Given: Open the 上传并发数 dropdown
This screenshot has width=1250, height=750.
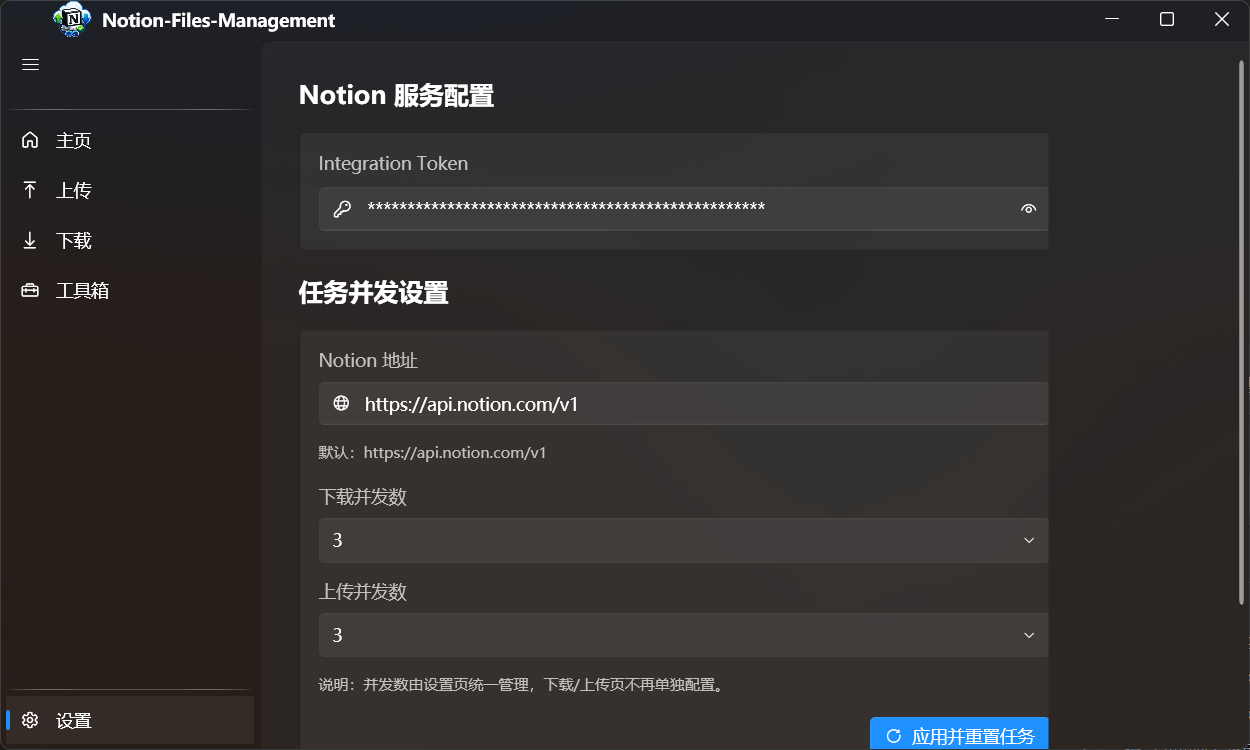Looking at the screenshot, I should tap(683, 635).
